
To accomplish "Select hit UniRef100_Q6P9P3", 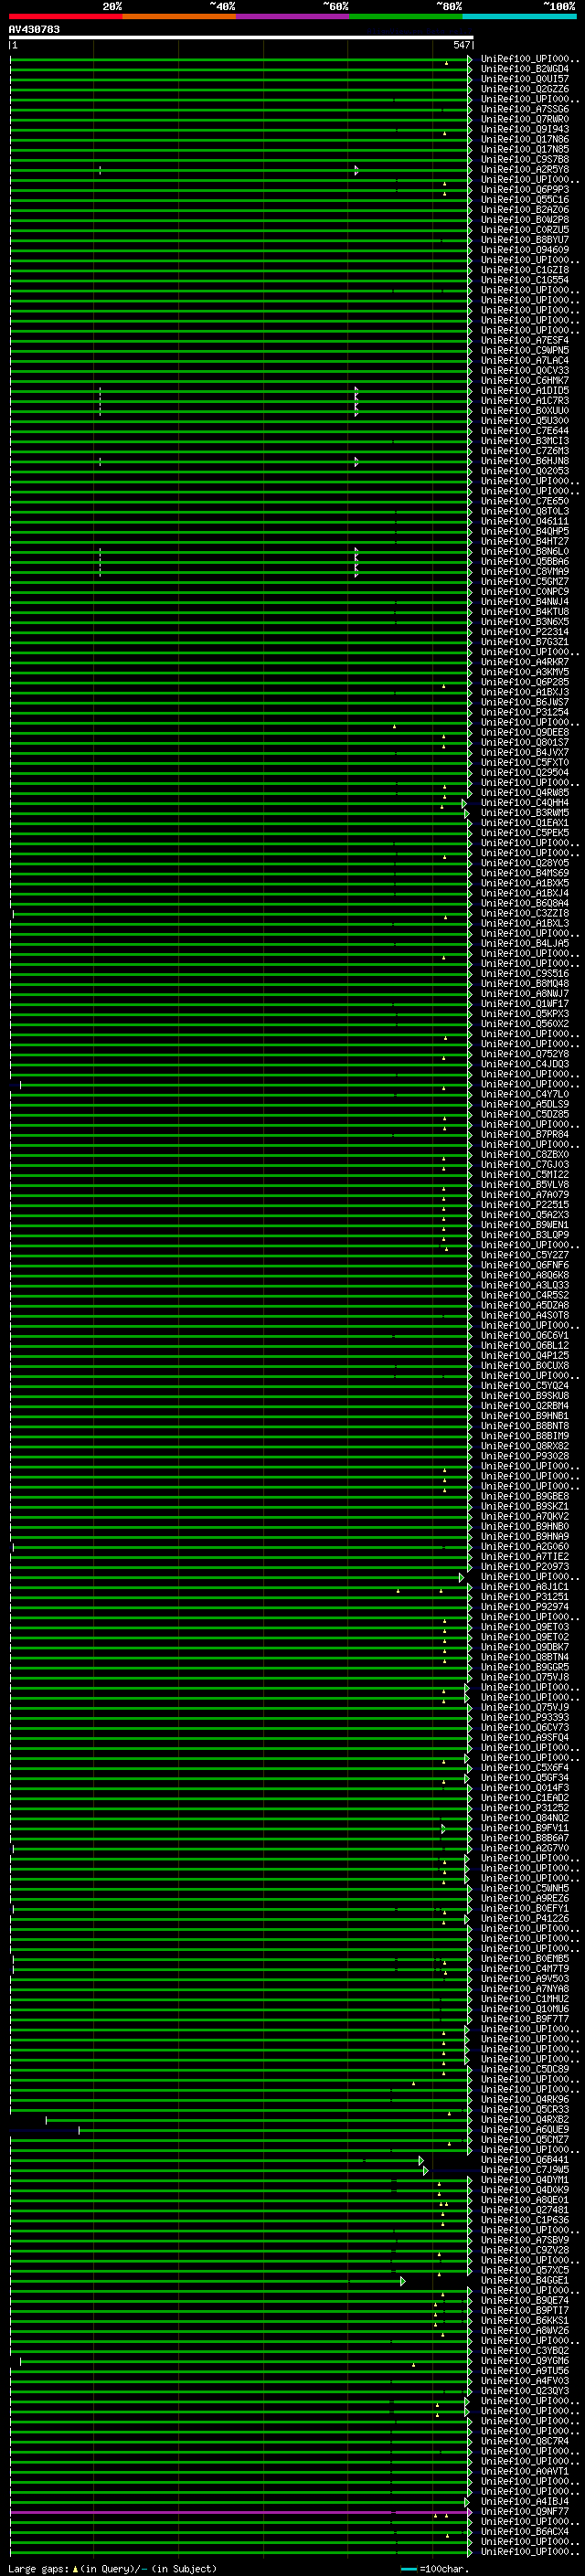I will click(524, 189).
